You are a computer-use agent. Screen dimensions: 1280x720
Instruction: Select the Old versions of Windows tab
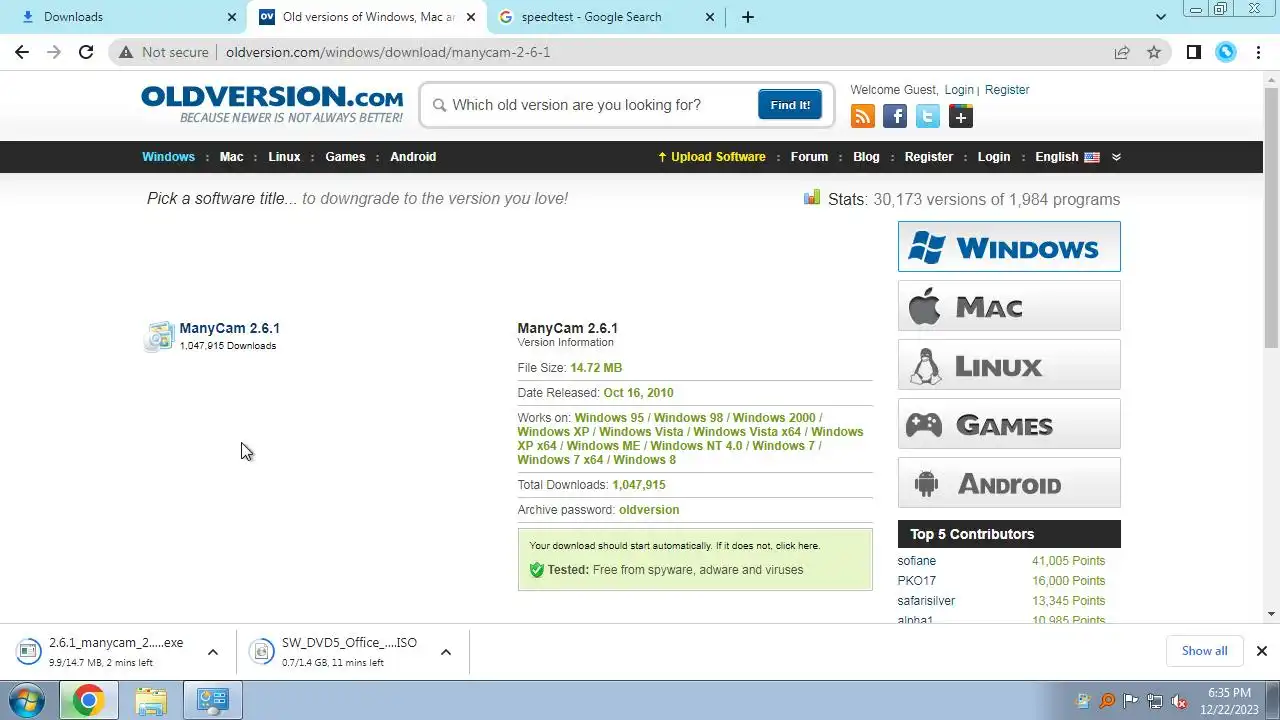[x=366, y=17]
